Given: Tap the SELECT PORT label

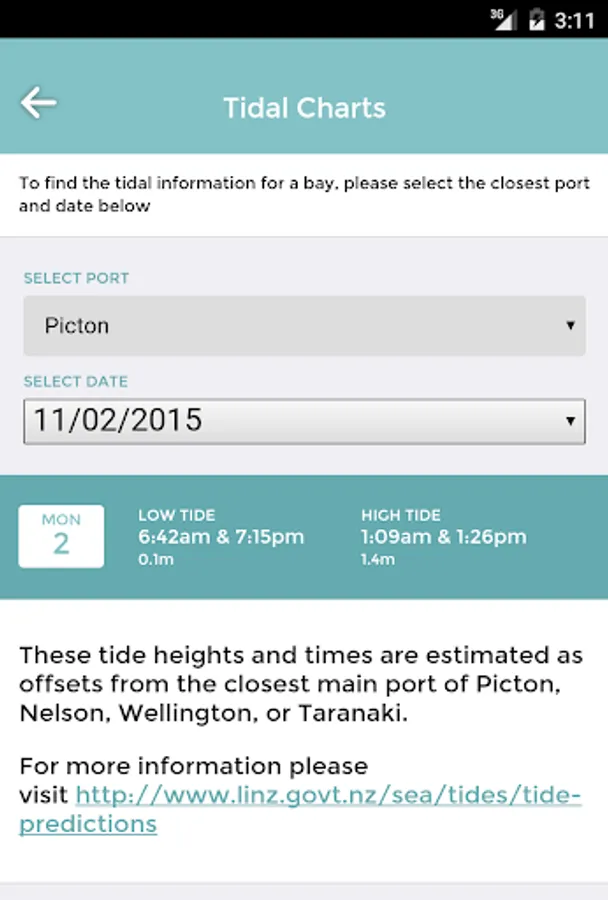Looking at the screenshot, I should tap(76, 278).
